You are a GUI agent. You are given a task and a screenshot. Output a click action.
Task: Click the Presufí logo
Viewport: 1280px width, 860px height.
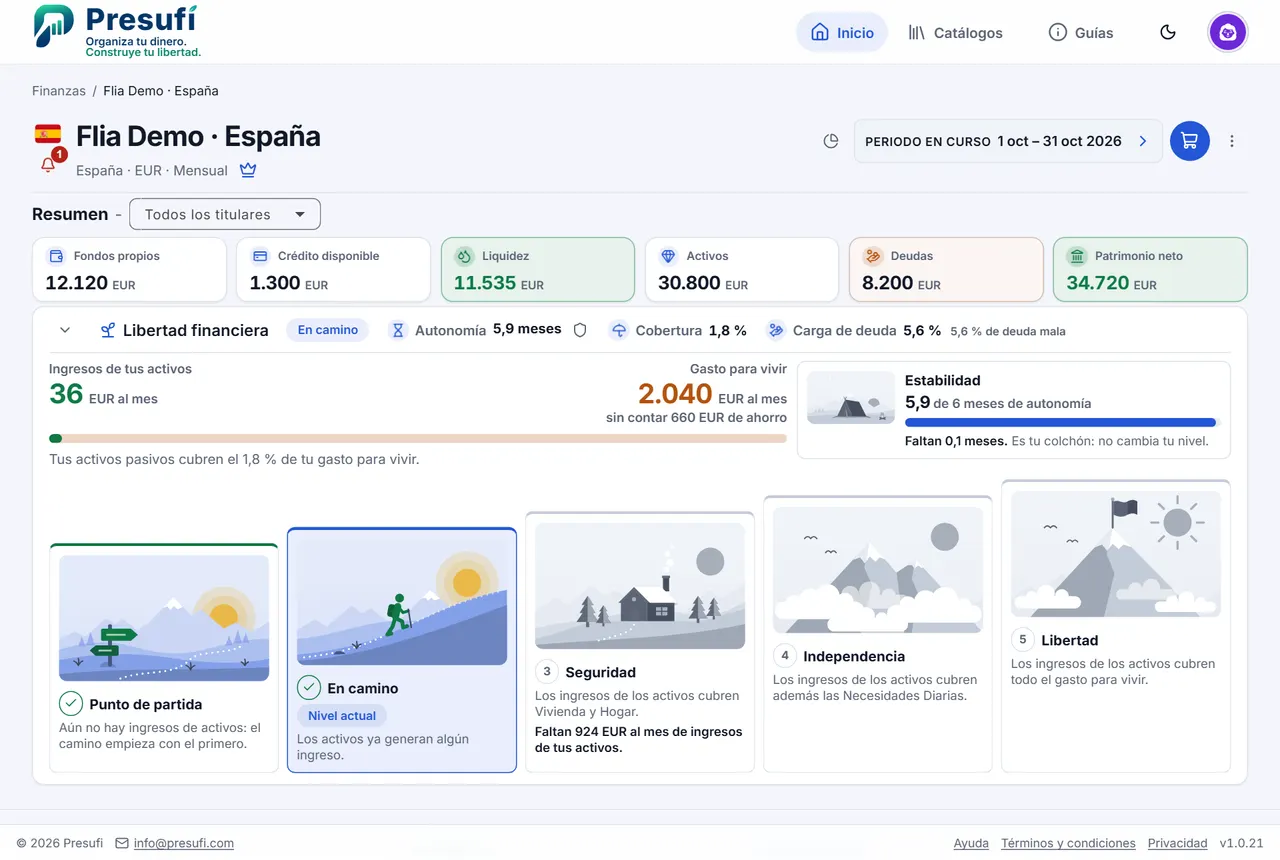click(x=116, y=31)
